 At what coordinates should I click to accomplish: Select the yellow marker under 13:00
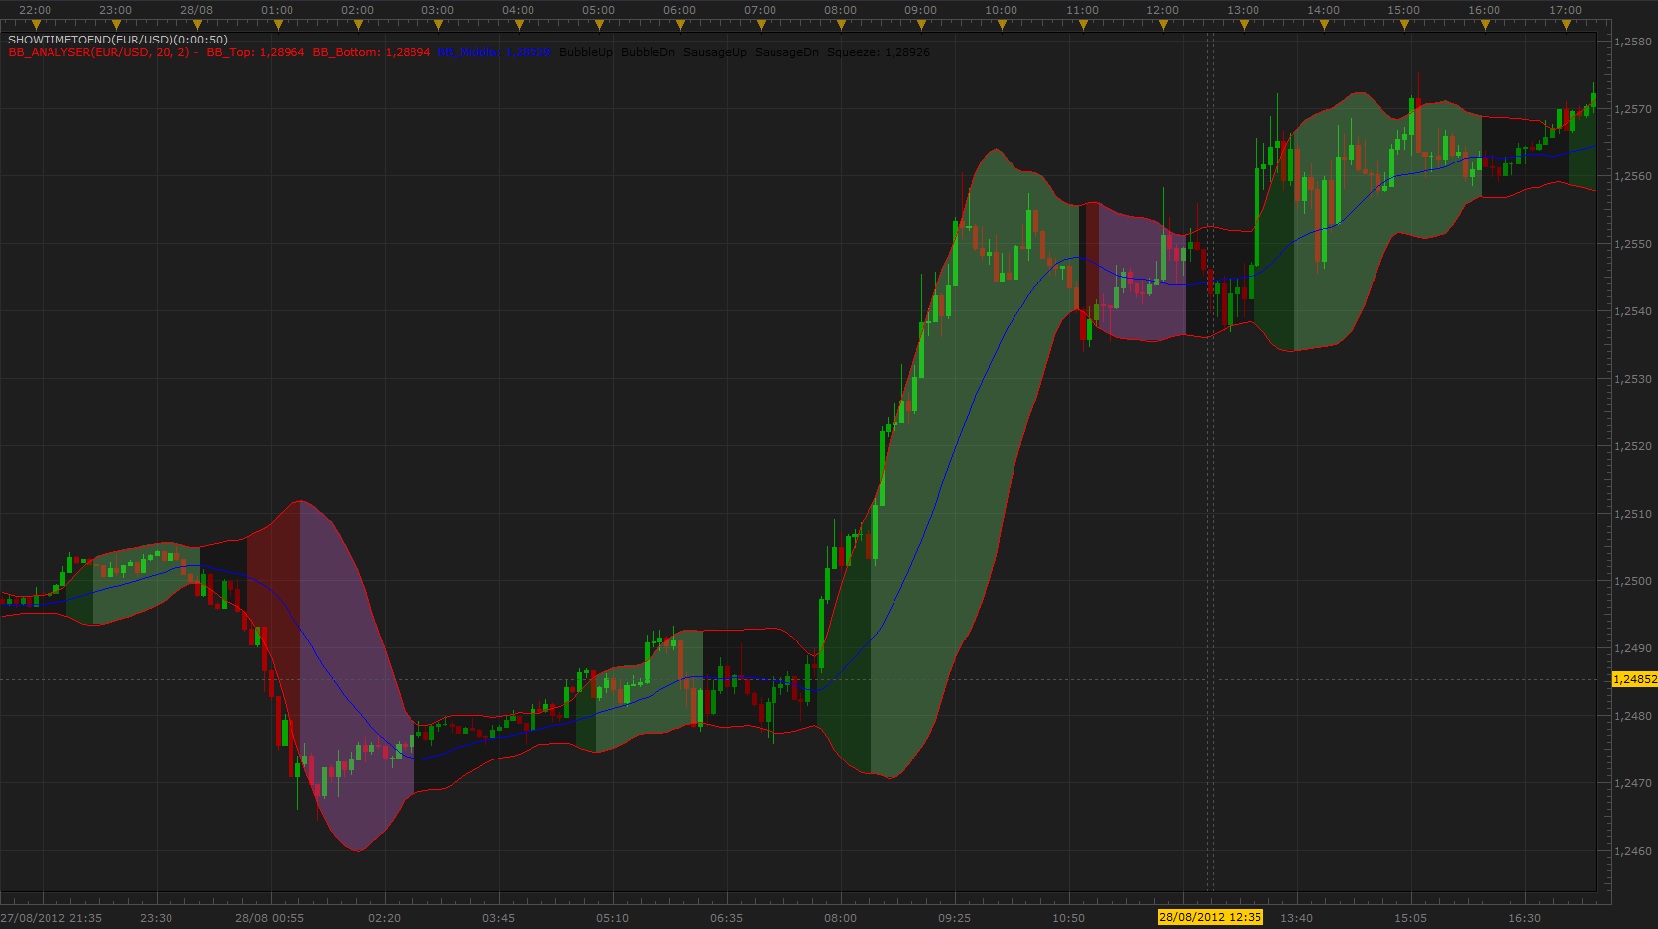(1242, 23)
